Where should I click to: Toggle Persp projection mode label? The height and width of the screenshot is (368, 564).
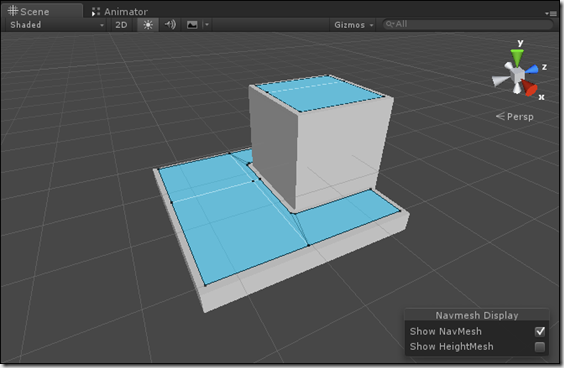pyautogui.click(x=515, y=117)
